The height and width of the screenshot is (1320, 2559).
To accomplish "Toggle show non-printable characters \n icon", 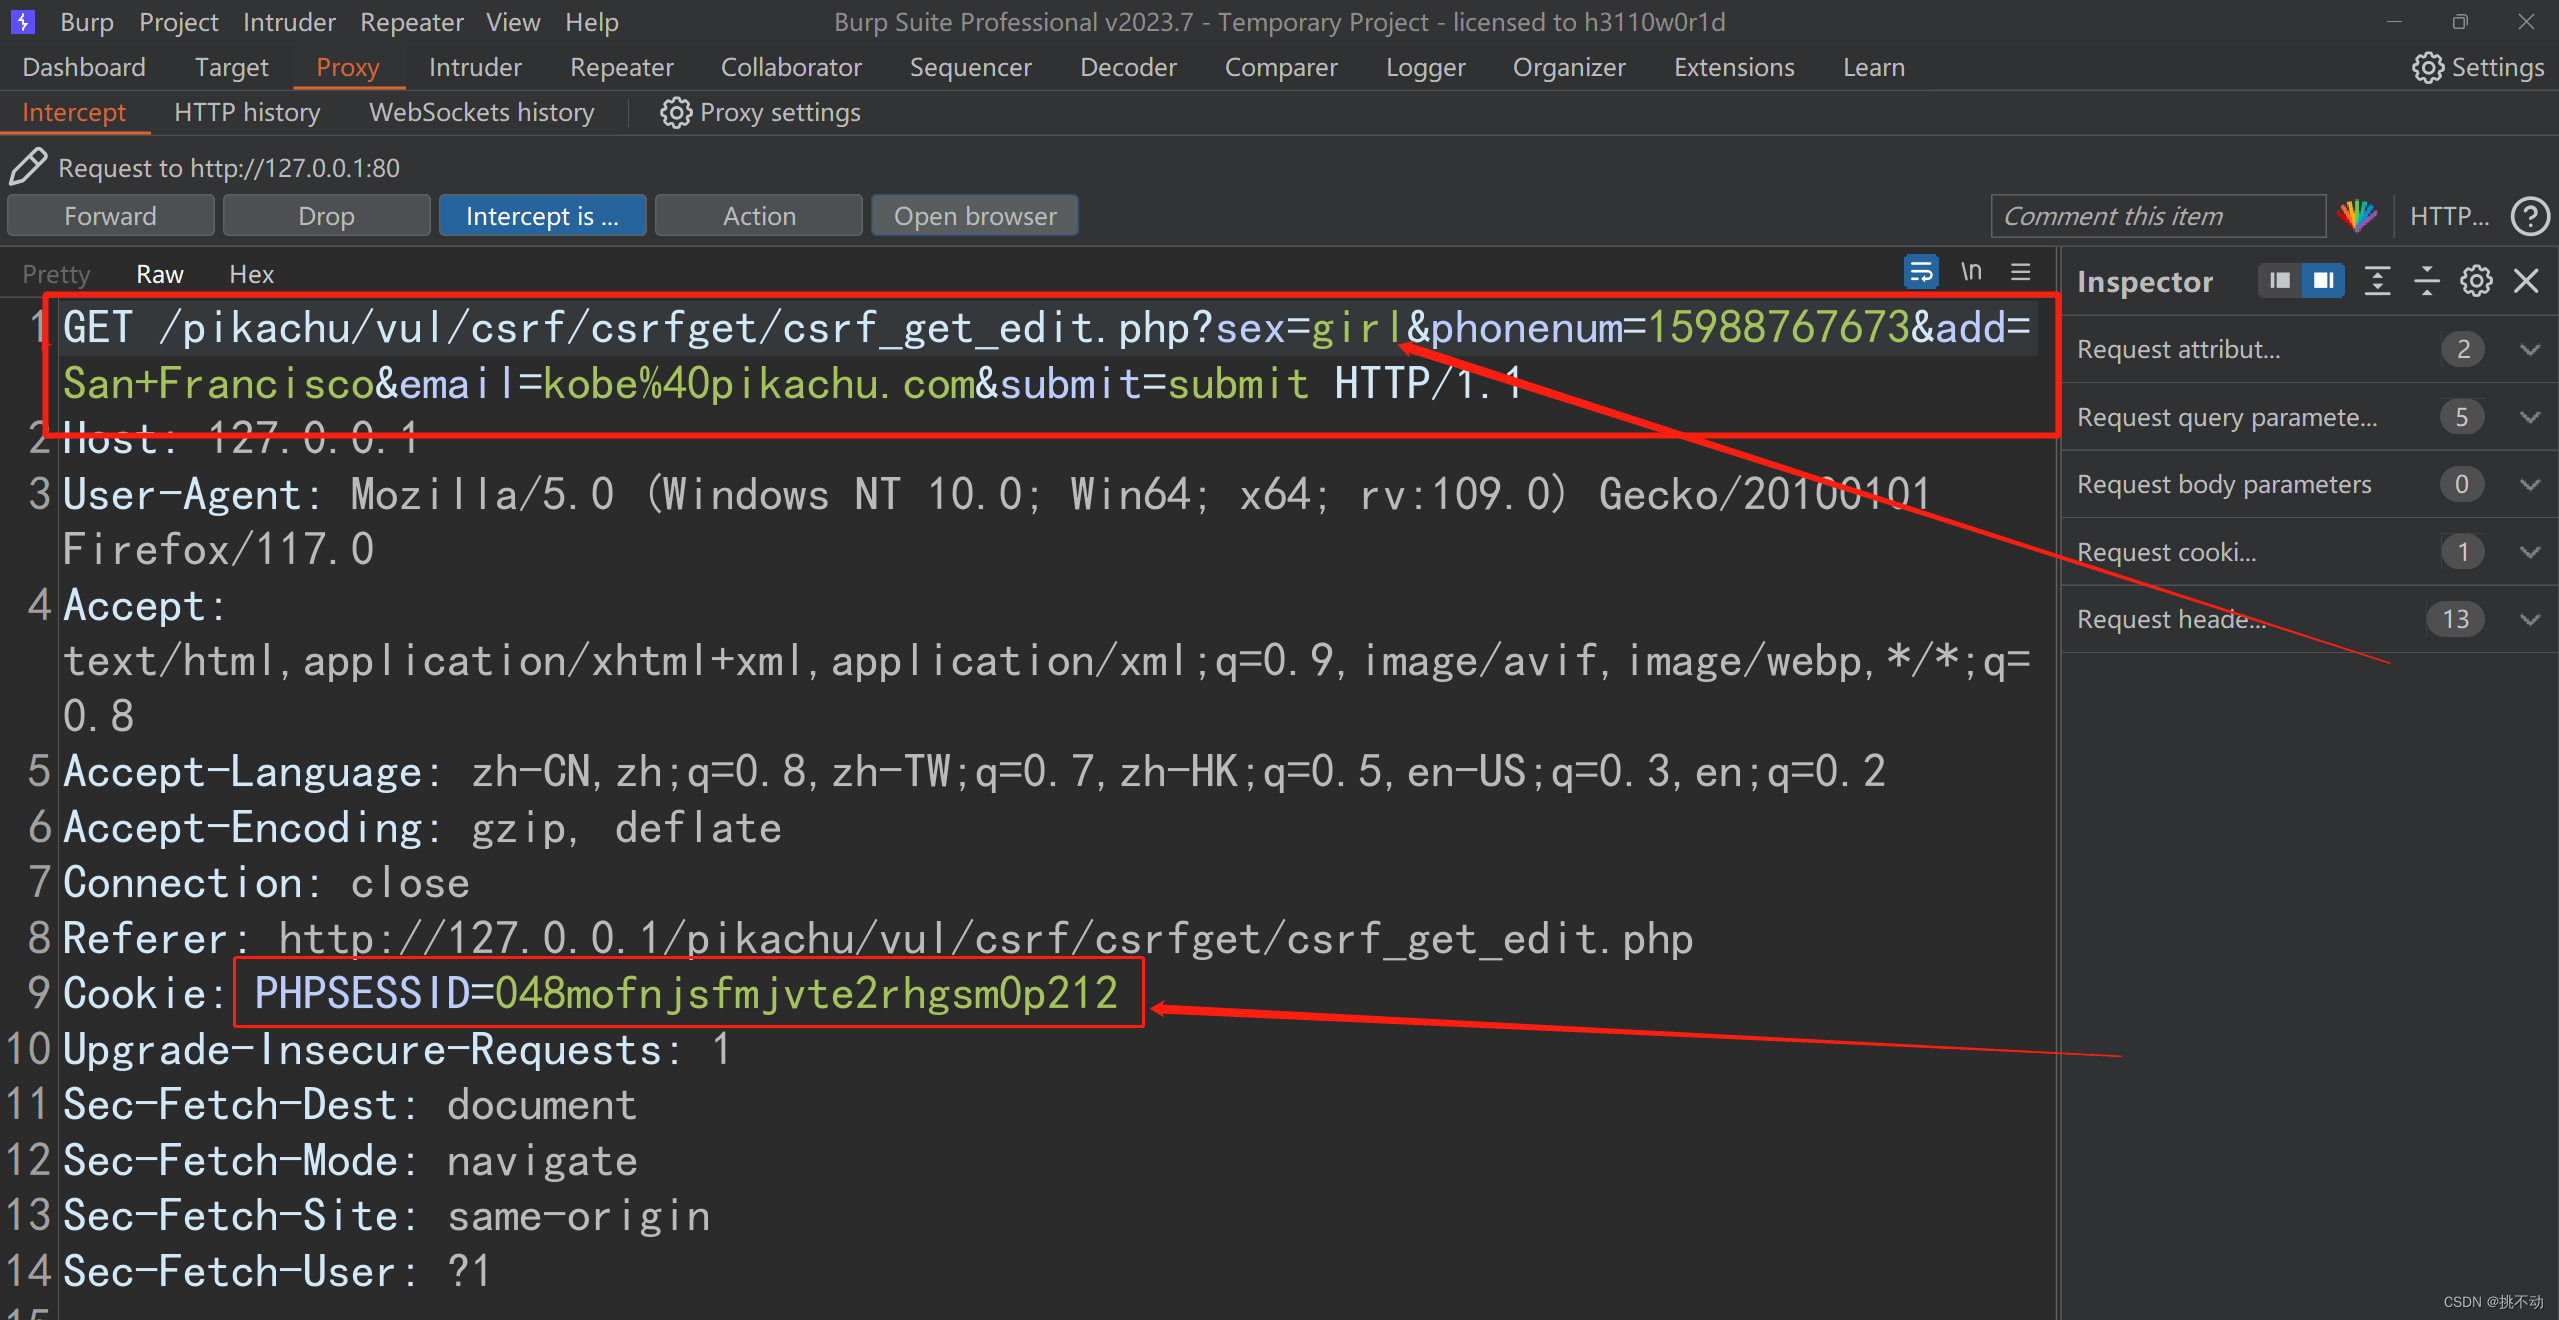I will coord(1971,272).
